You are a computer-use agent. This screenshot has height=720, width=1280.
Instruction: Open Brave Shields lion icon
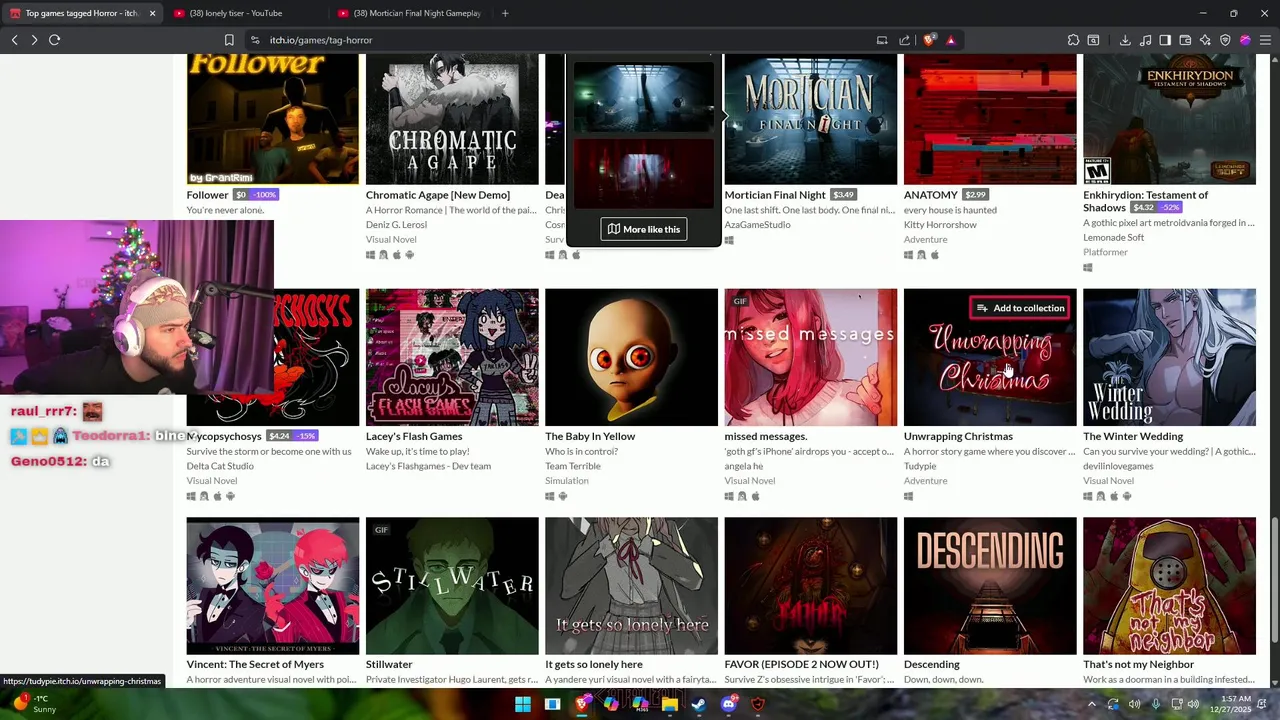tap(929, 40)
